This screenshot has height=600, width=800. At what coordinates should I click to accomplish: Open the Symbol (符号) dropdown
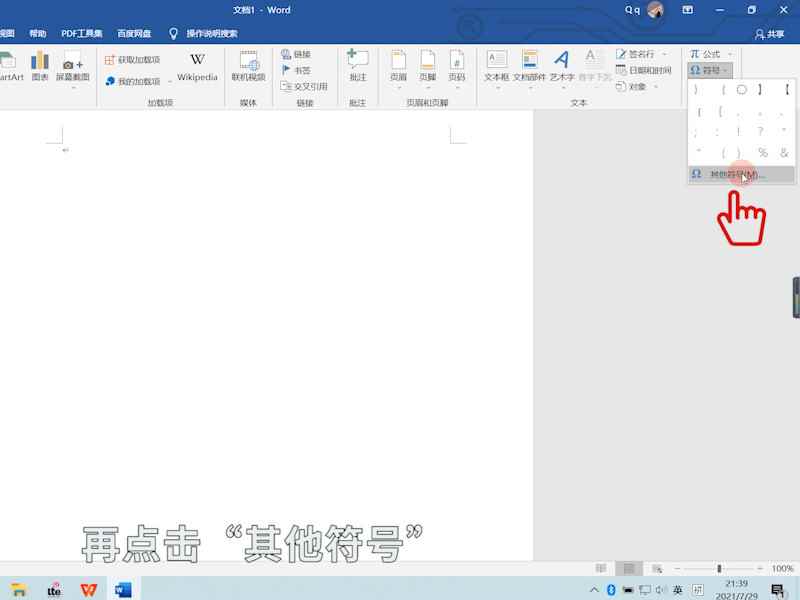click(x=713, y=70)
